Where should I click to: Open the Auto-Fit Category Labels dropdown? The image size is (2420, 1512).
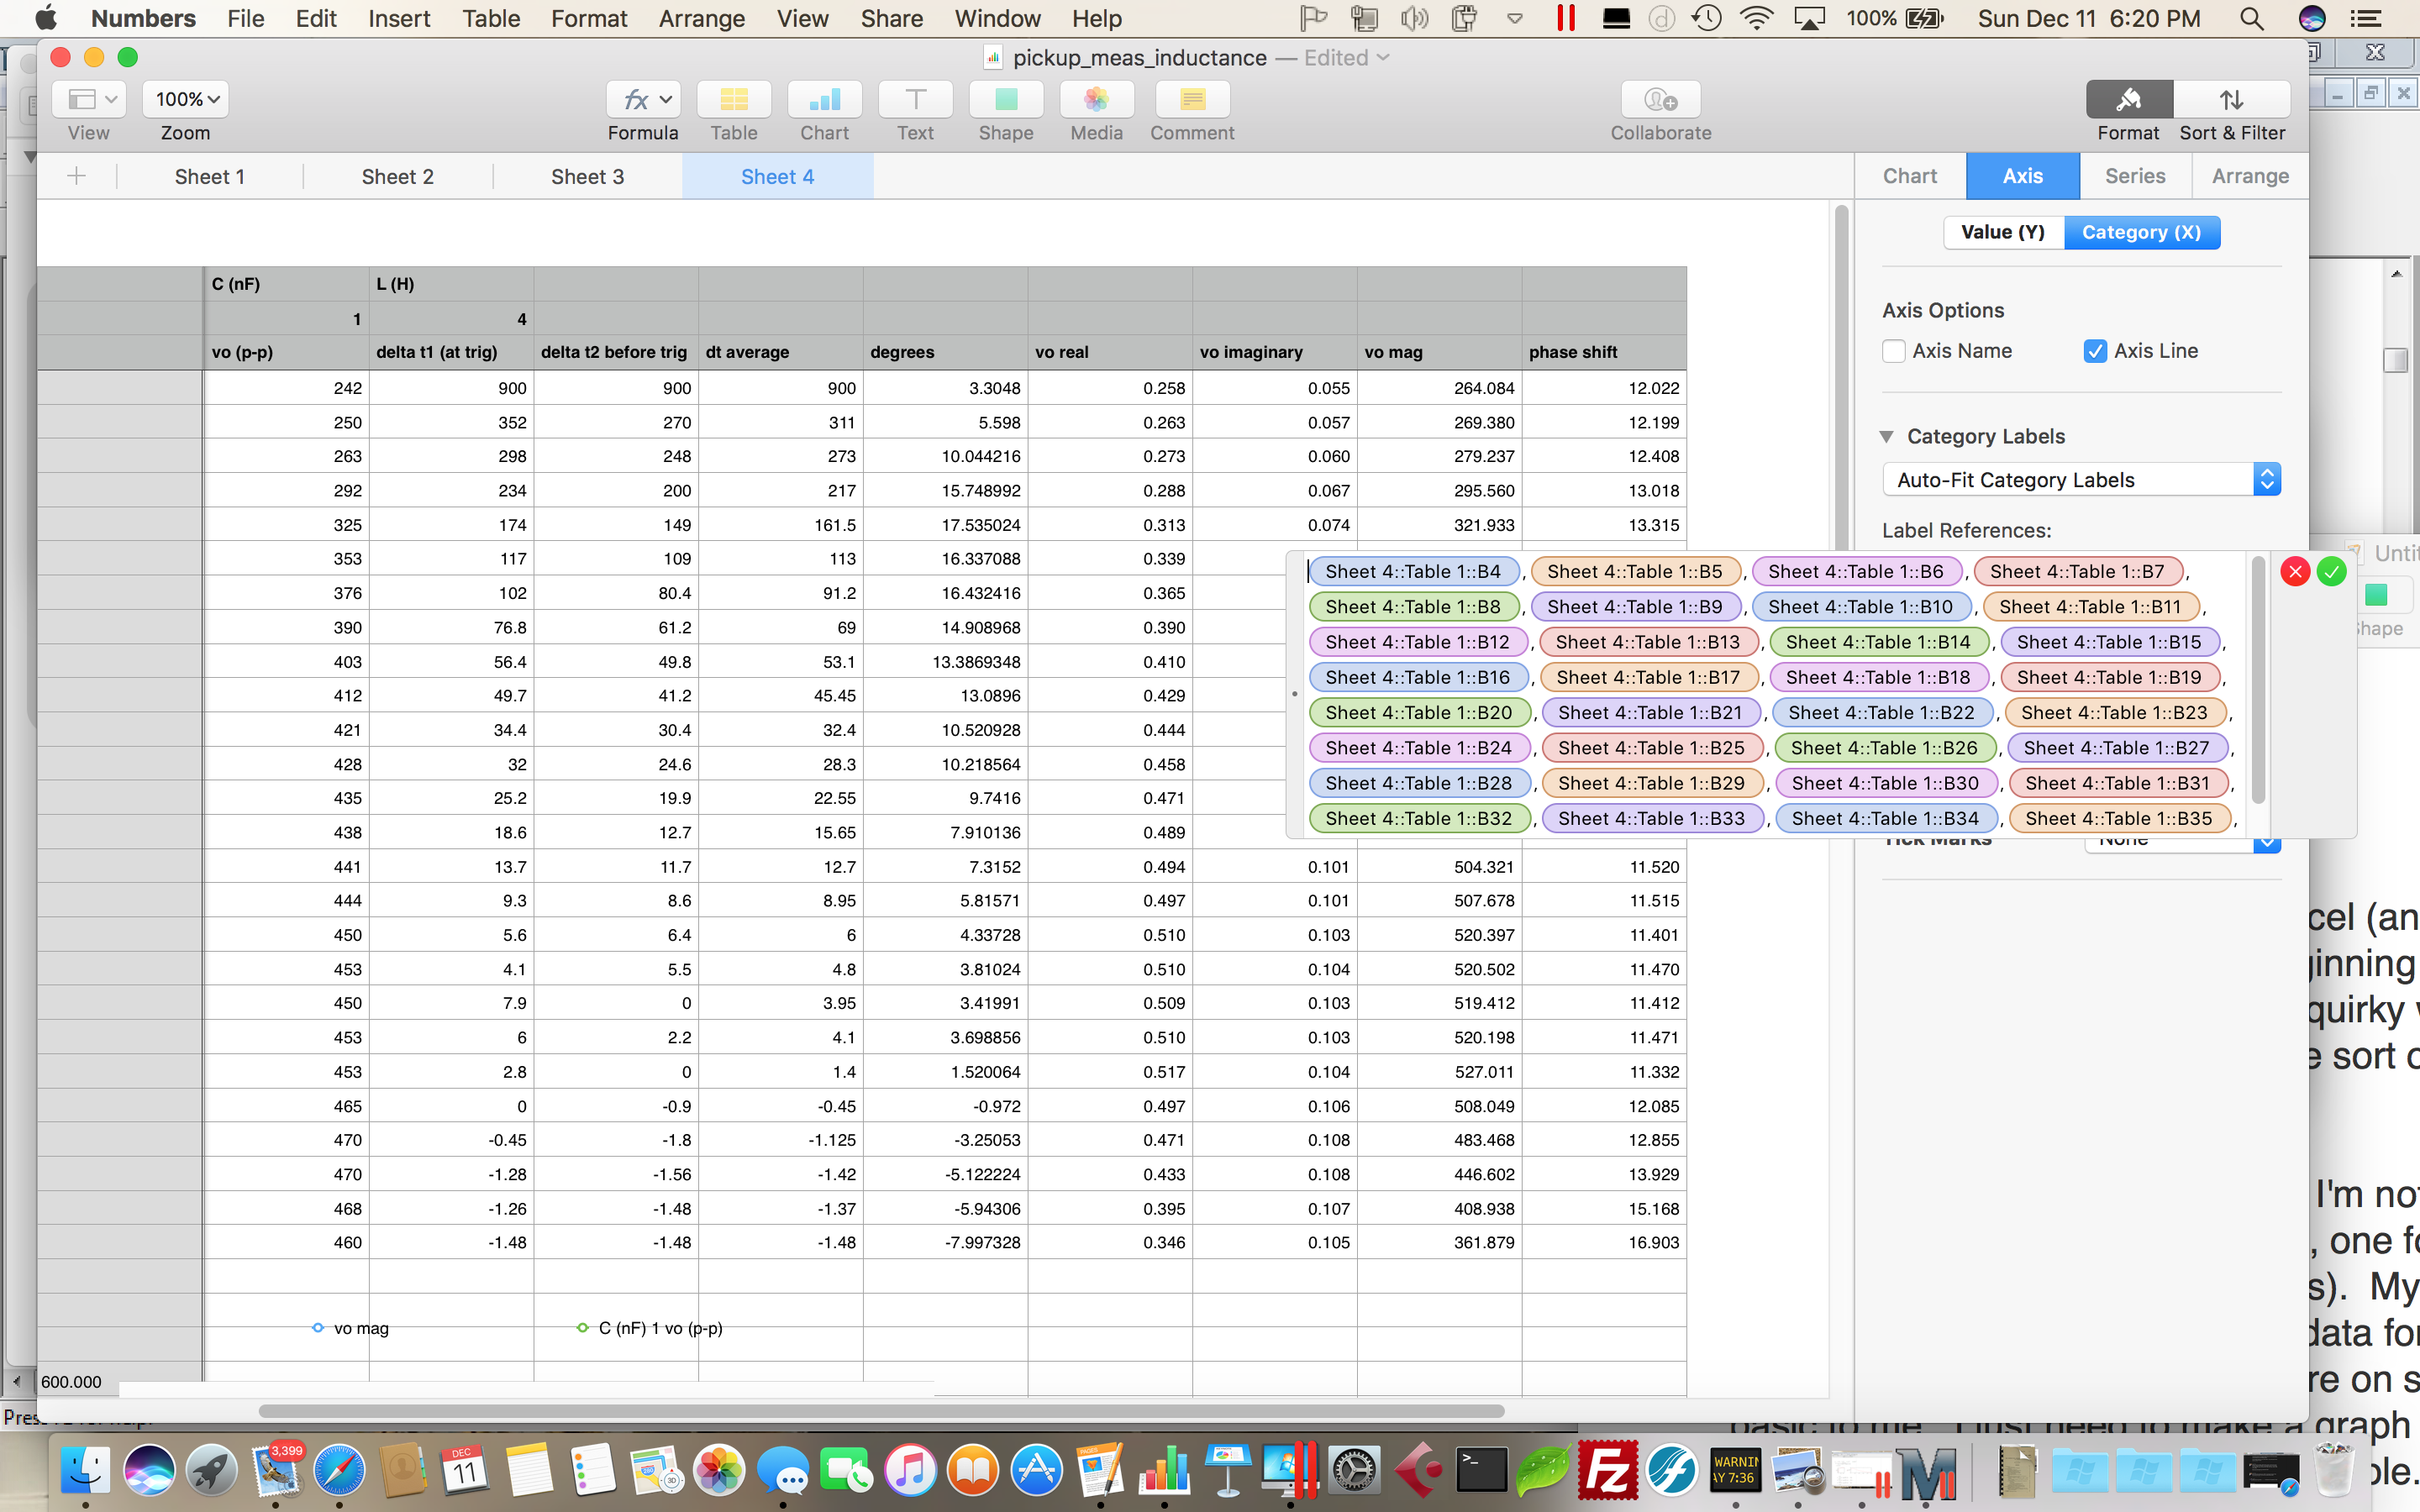pos(2080,480)
